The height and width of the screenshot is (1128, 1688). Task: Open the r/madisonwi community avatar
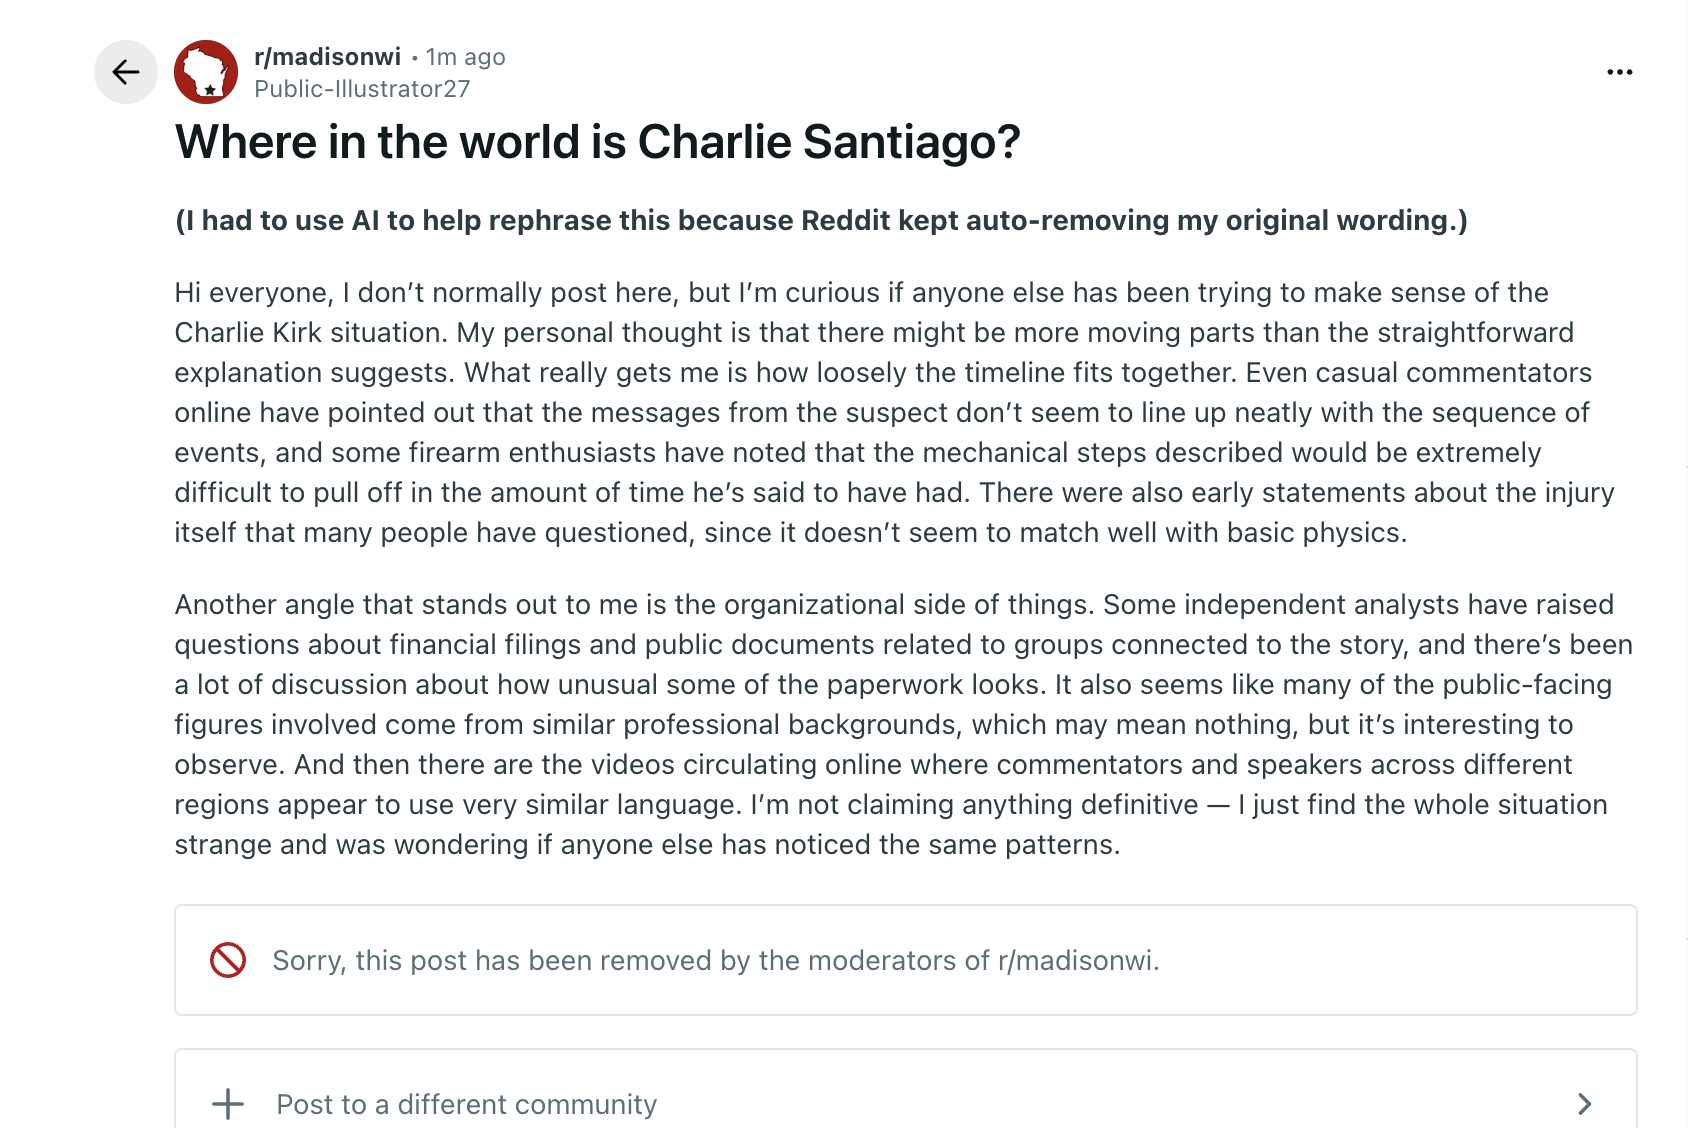click(x=206, y=72)
